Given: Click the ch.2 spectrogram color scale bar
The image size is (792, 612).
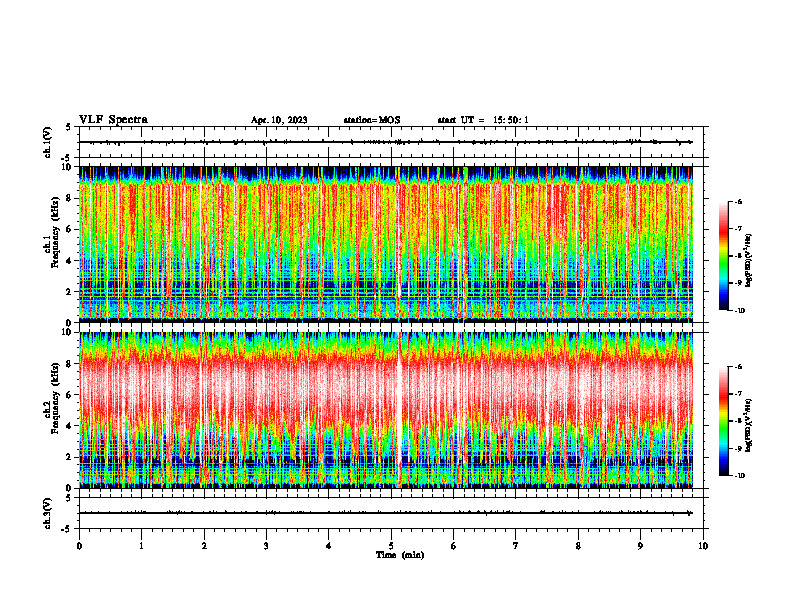Looking at the screenshot, I should [x=723, y=421].
